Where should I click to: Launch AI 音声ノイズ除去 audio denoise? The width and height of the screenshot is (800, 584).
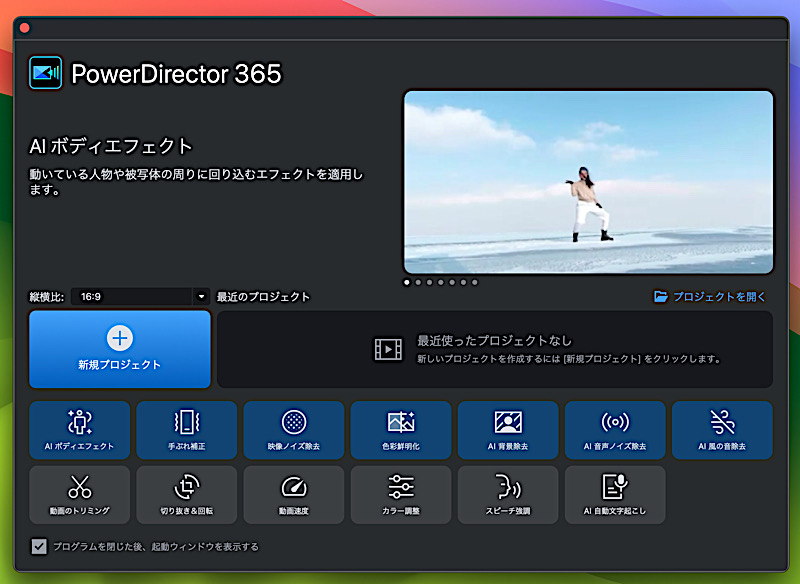614,430
